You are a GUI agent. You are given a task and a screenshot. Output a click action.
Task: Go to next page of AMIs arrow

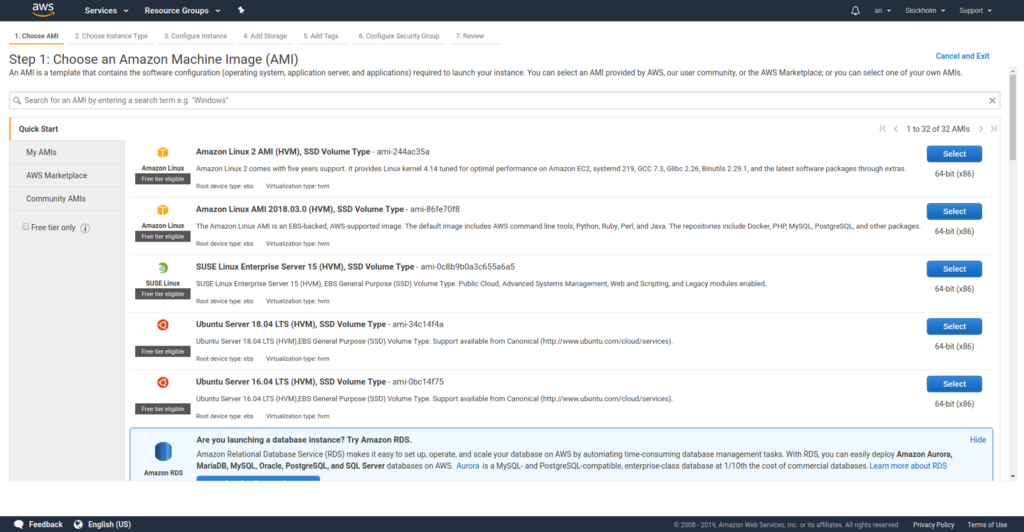click(980, 129)
